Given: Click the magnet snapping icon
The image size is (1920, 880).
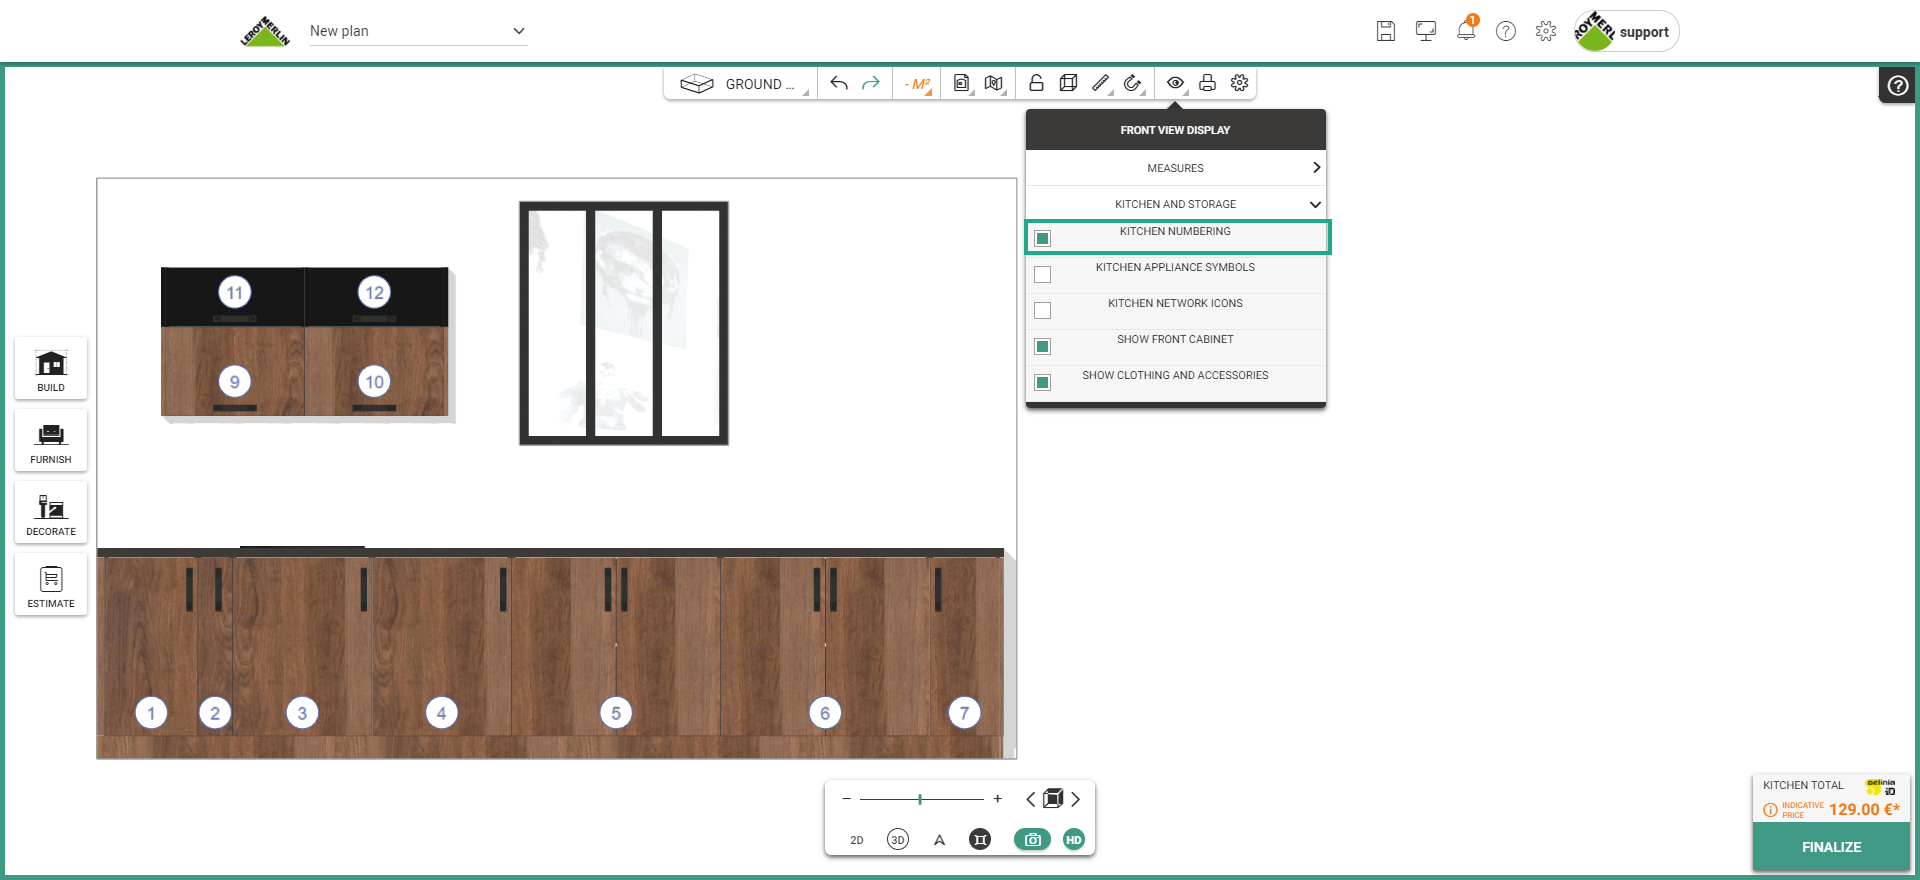Looking at the screenshot, I should coord(1132,83).
